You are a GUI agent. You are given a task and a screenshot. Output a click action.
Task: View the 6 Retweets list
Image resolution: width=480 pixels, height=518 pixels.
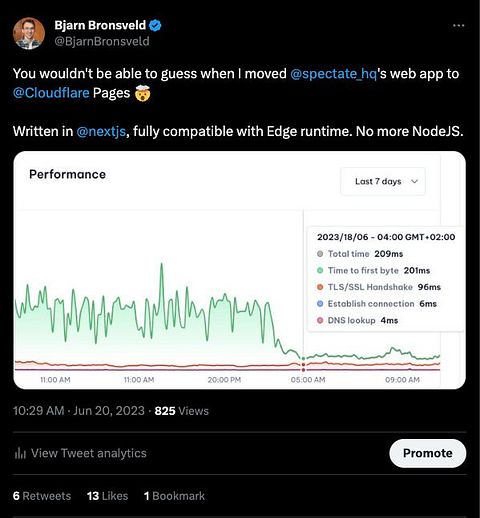point(42,496)
